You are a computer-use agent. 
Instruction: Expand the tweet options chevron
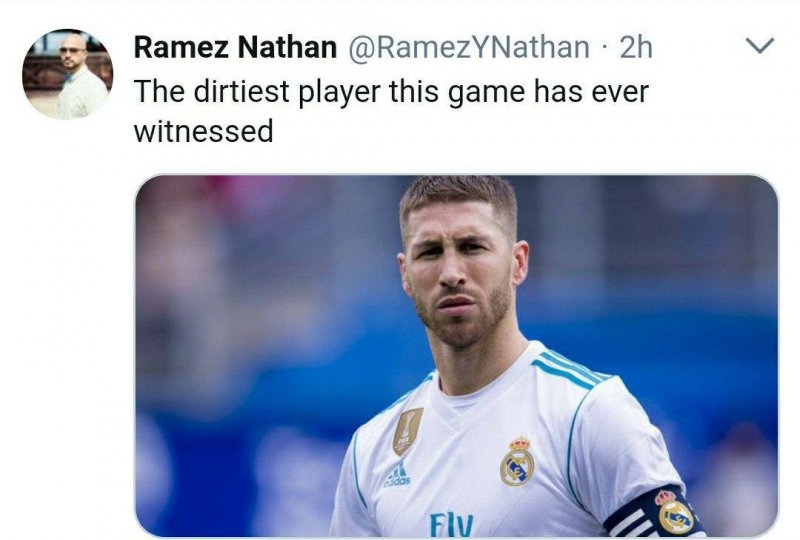point(760,46)
